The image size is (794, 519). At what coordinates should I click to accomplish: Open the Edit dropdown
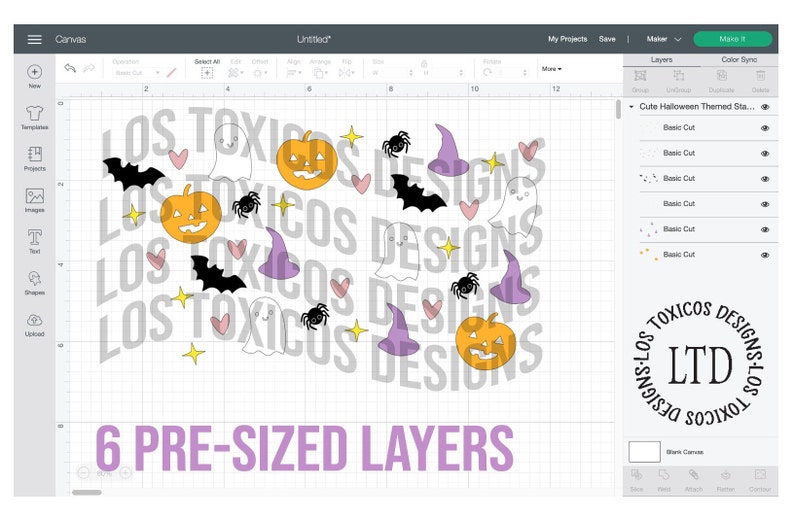click(235, 73)
